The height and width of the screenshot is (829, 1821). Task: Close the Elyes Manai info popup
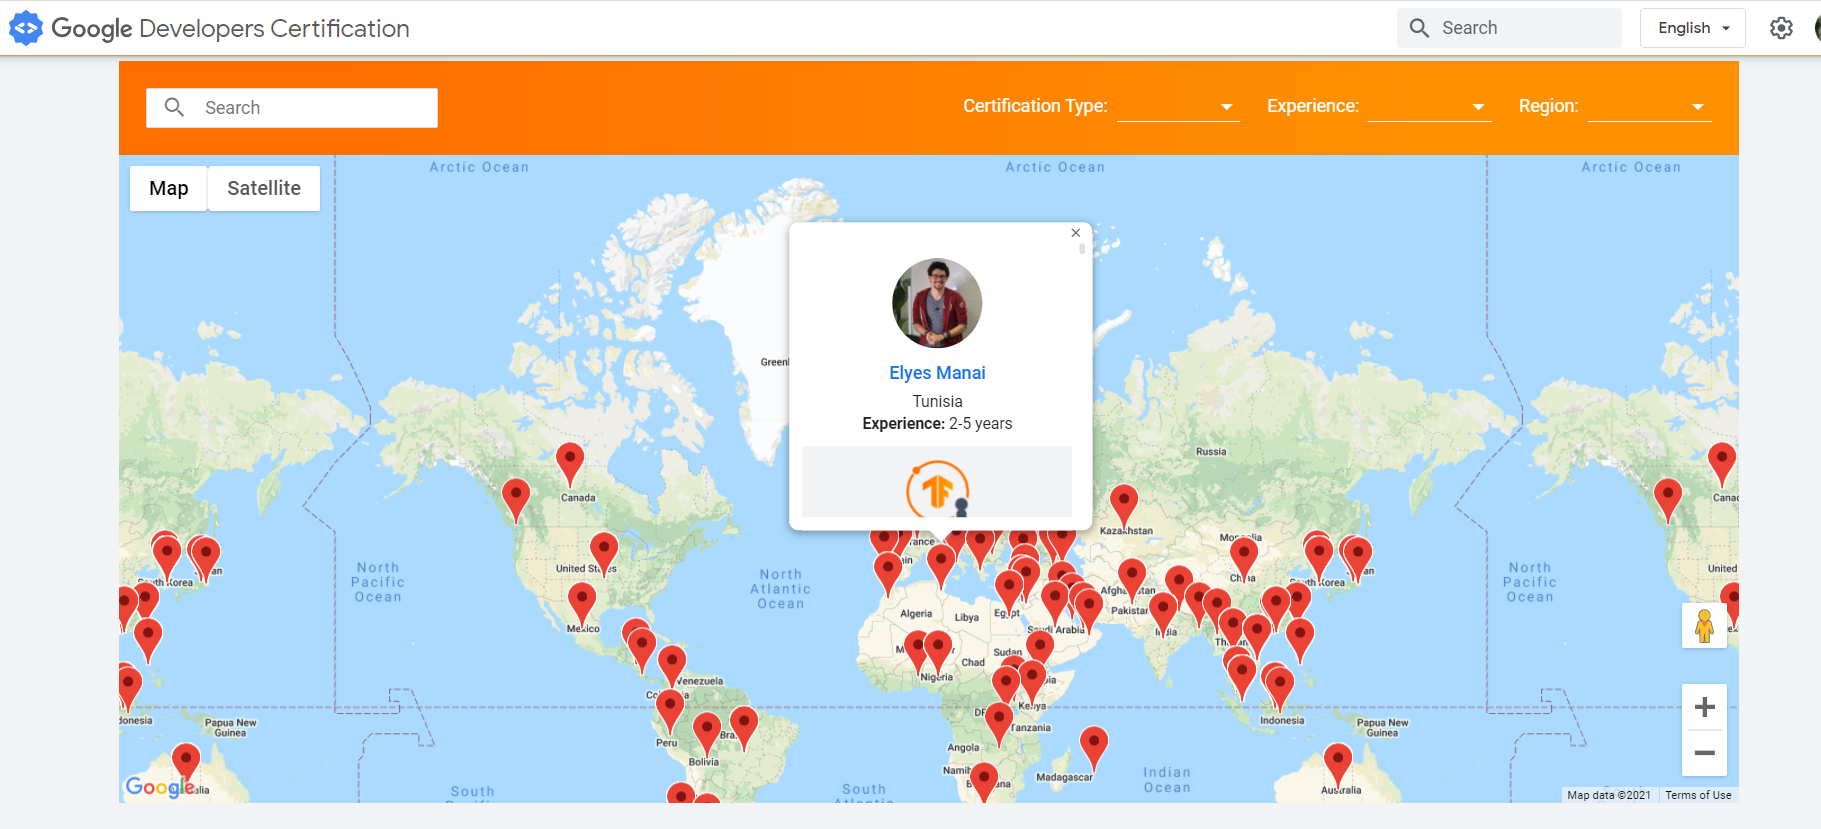(x=1076, y=233)
